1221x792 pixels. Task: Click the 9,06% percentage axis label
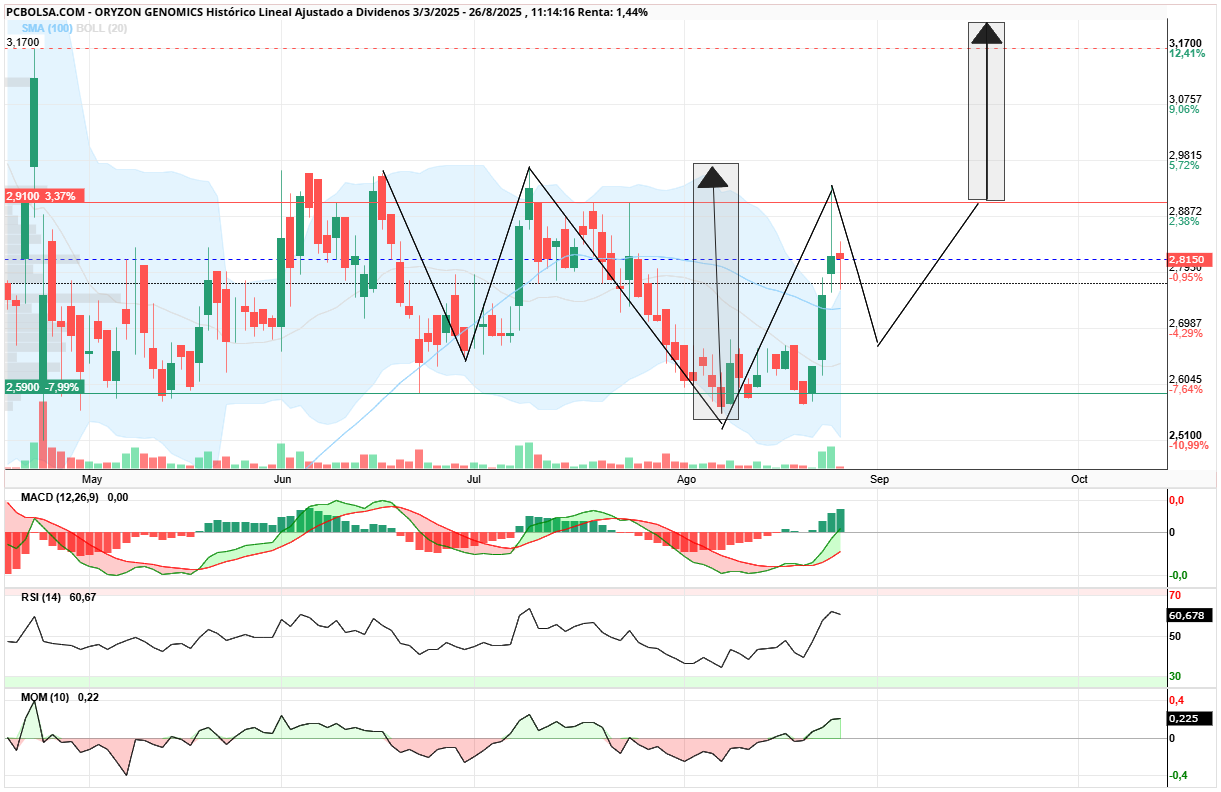pyautogui.click(x=1183, y=109)
